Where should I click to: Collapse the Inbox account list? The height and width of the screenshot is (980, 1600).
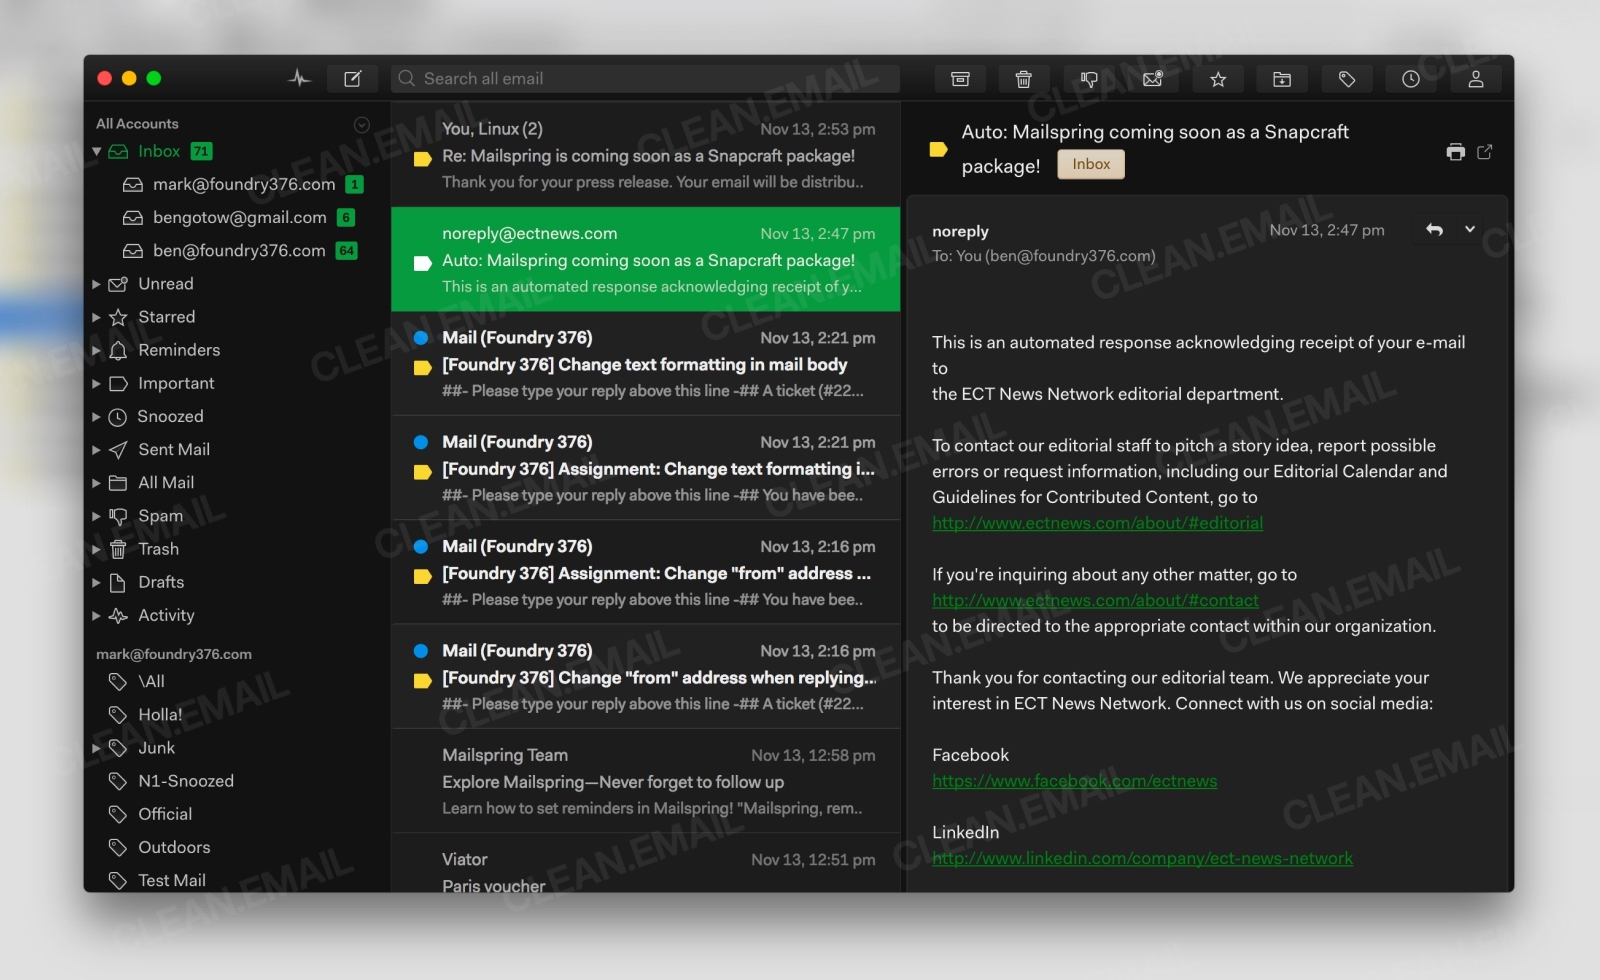pyautogui.click(x=97, y=151)
